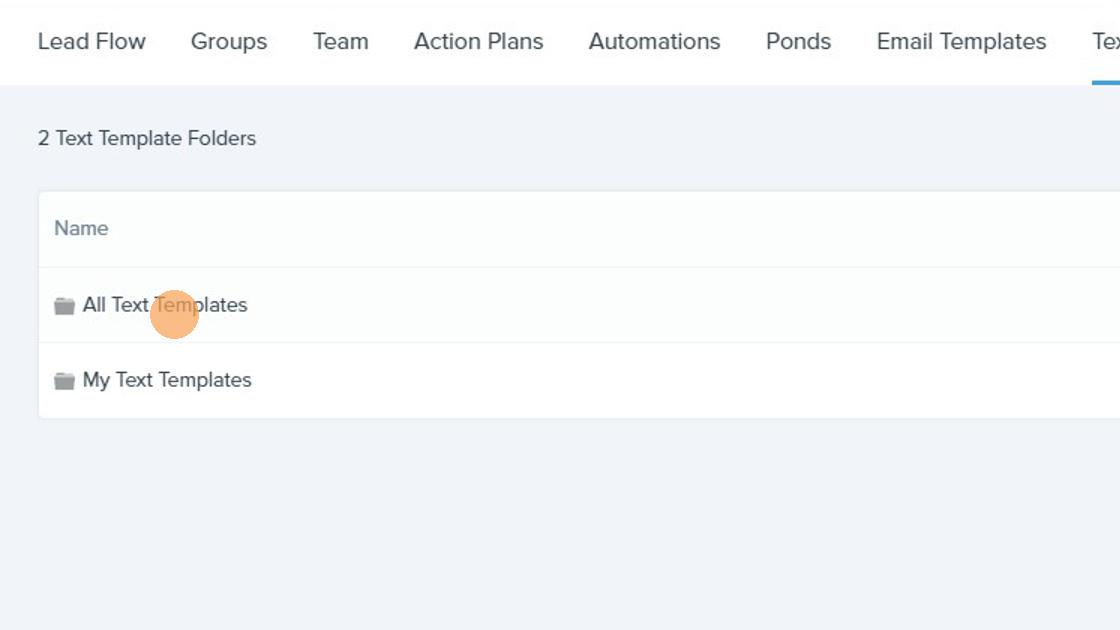Screen dimensions: 1120x630
Task: Click the blue active tab underline indicator
Action: coord(1106,83)
